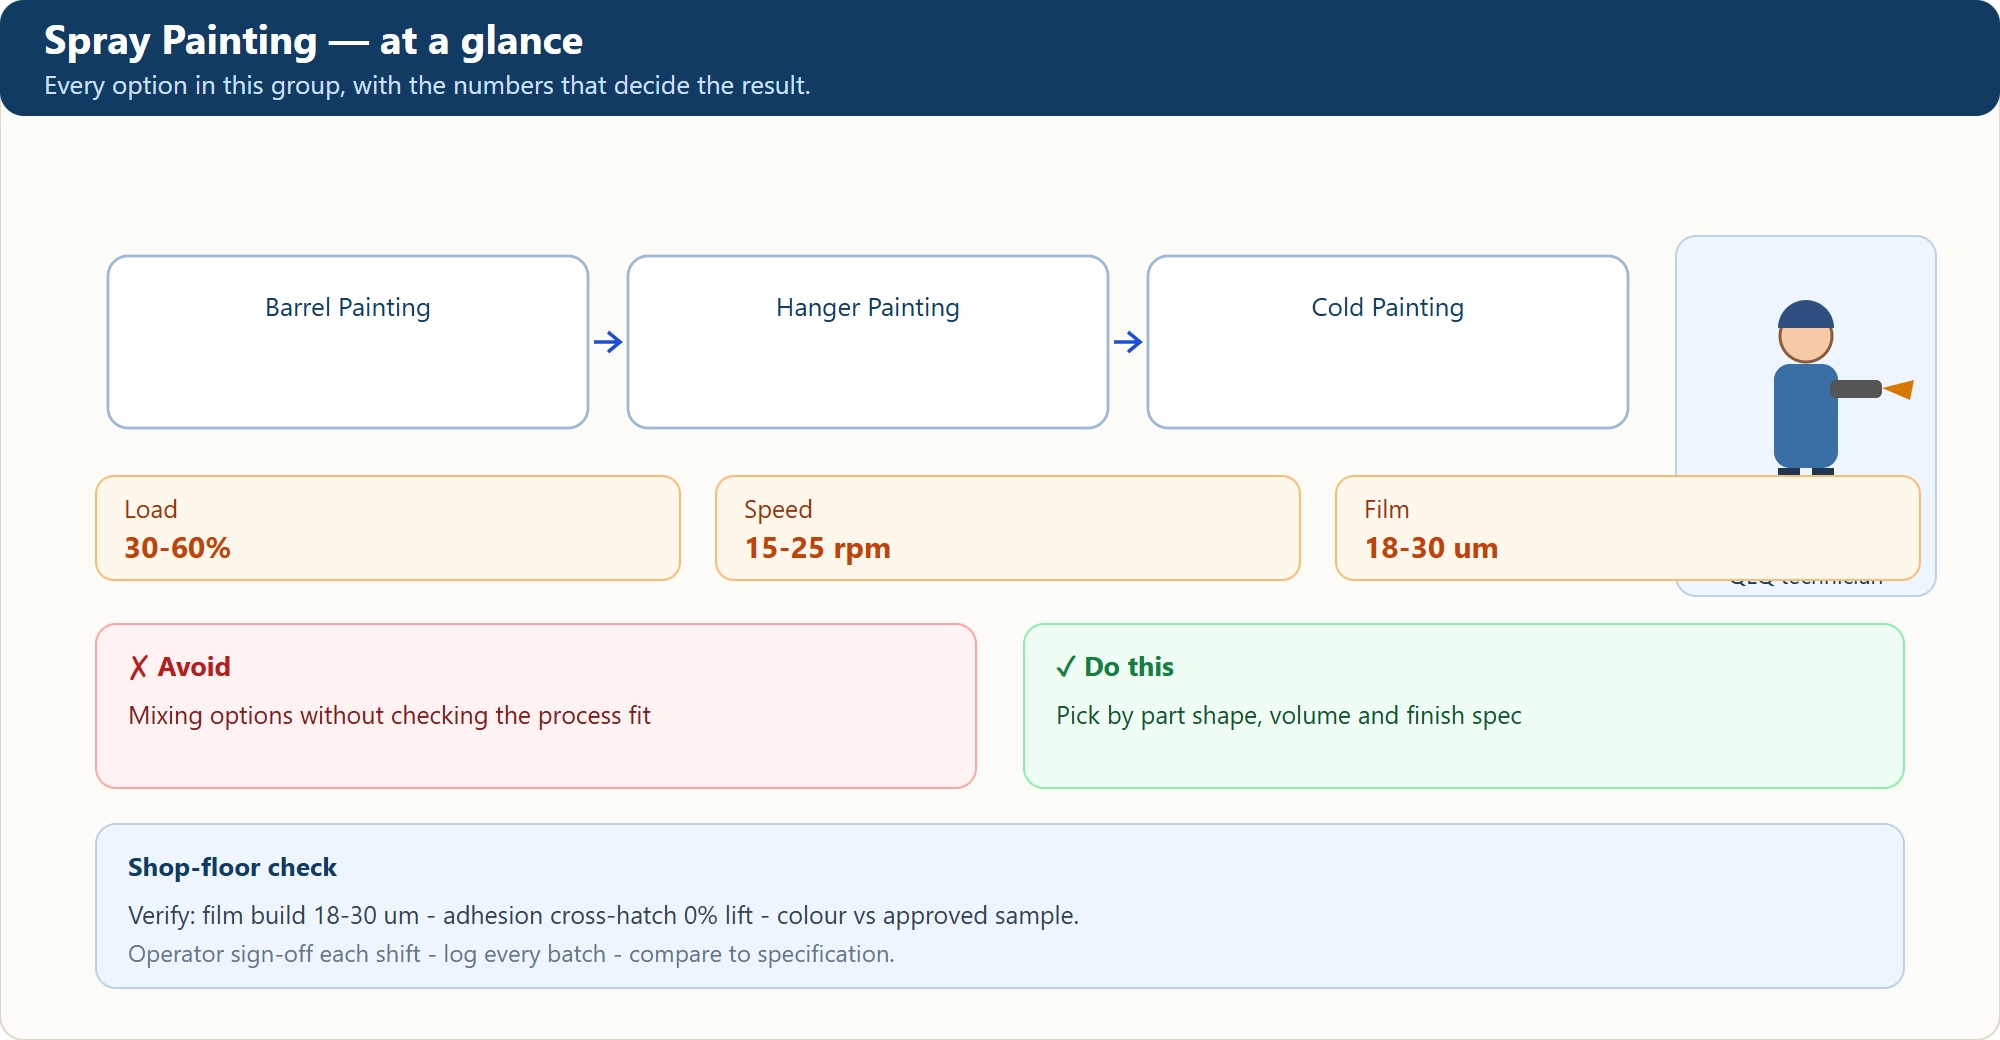Click the arrow between Hanger and Cold Painting
2000x1040 pixels.
click(1128, 342)
